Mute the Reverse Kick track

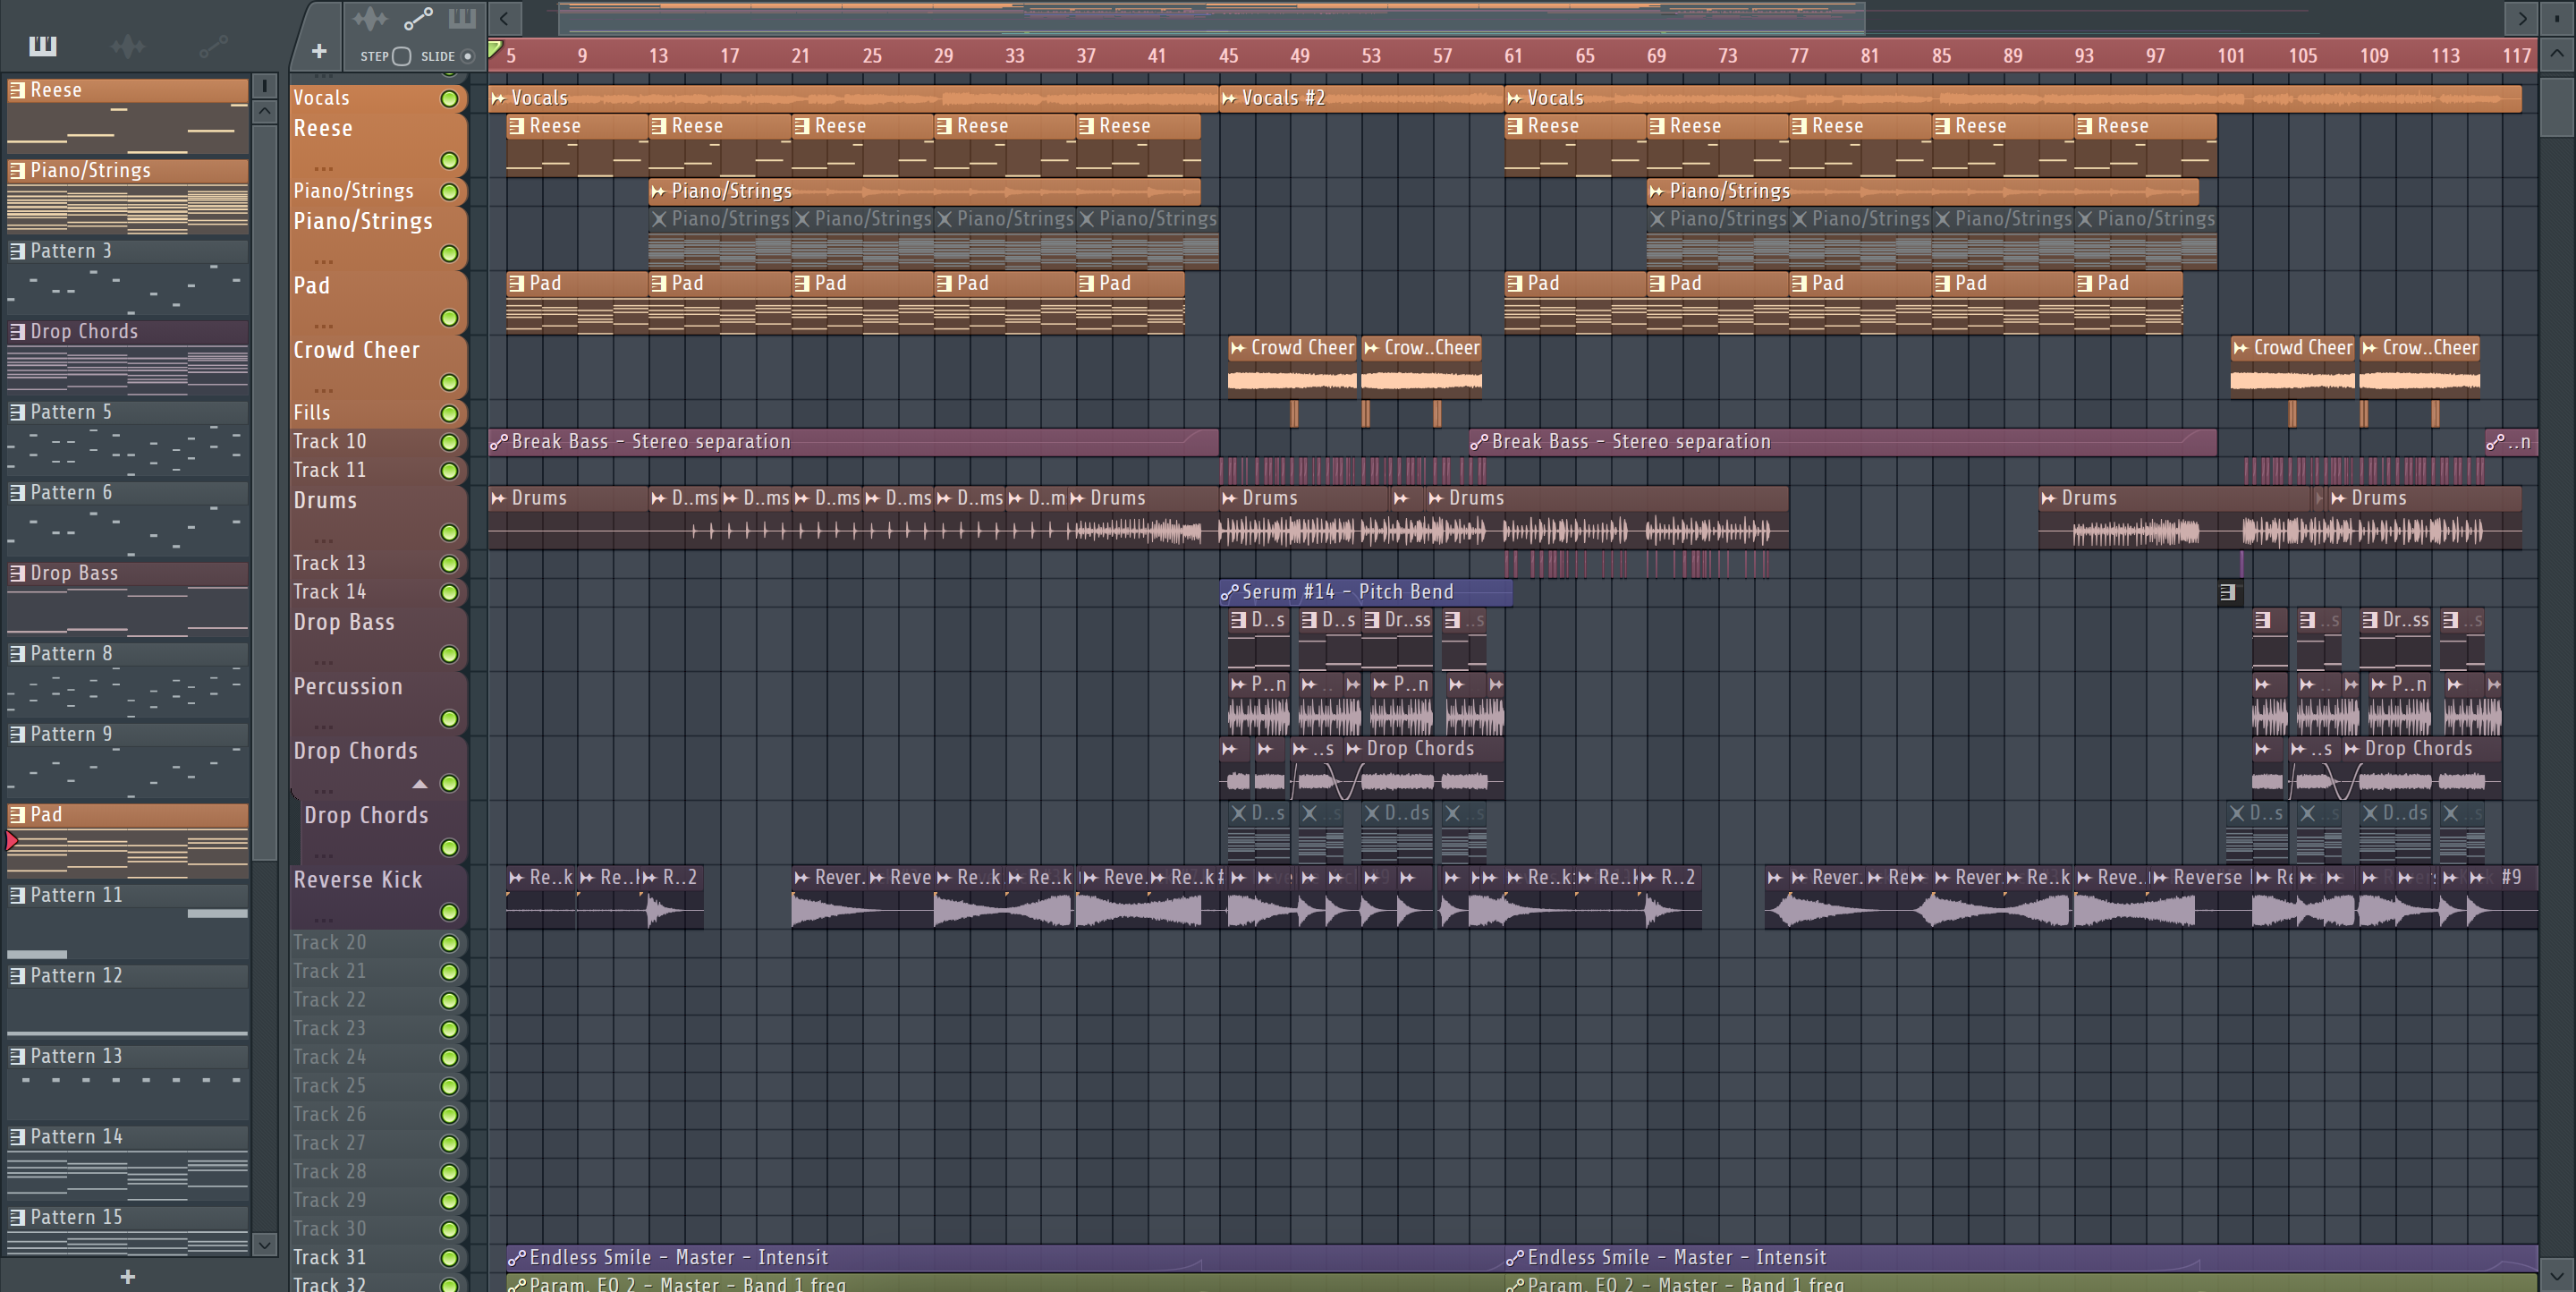[x=449, y=911]
